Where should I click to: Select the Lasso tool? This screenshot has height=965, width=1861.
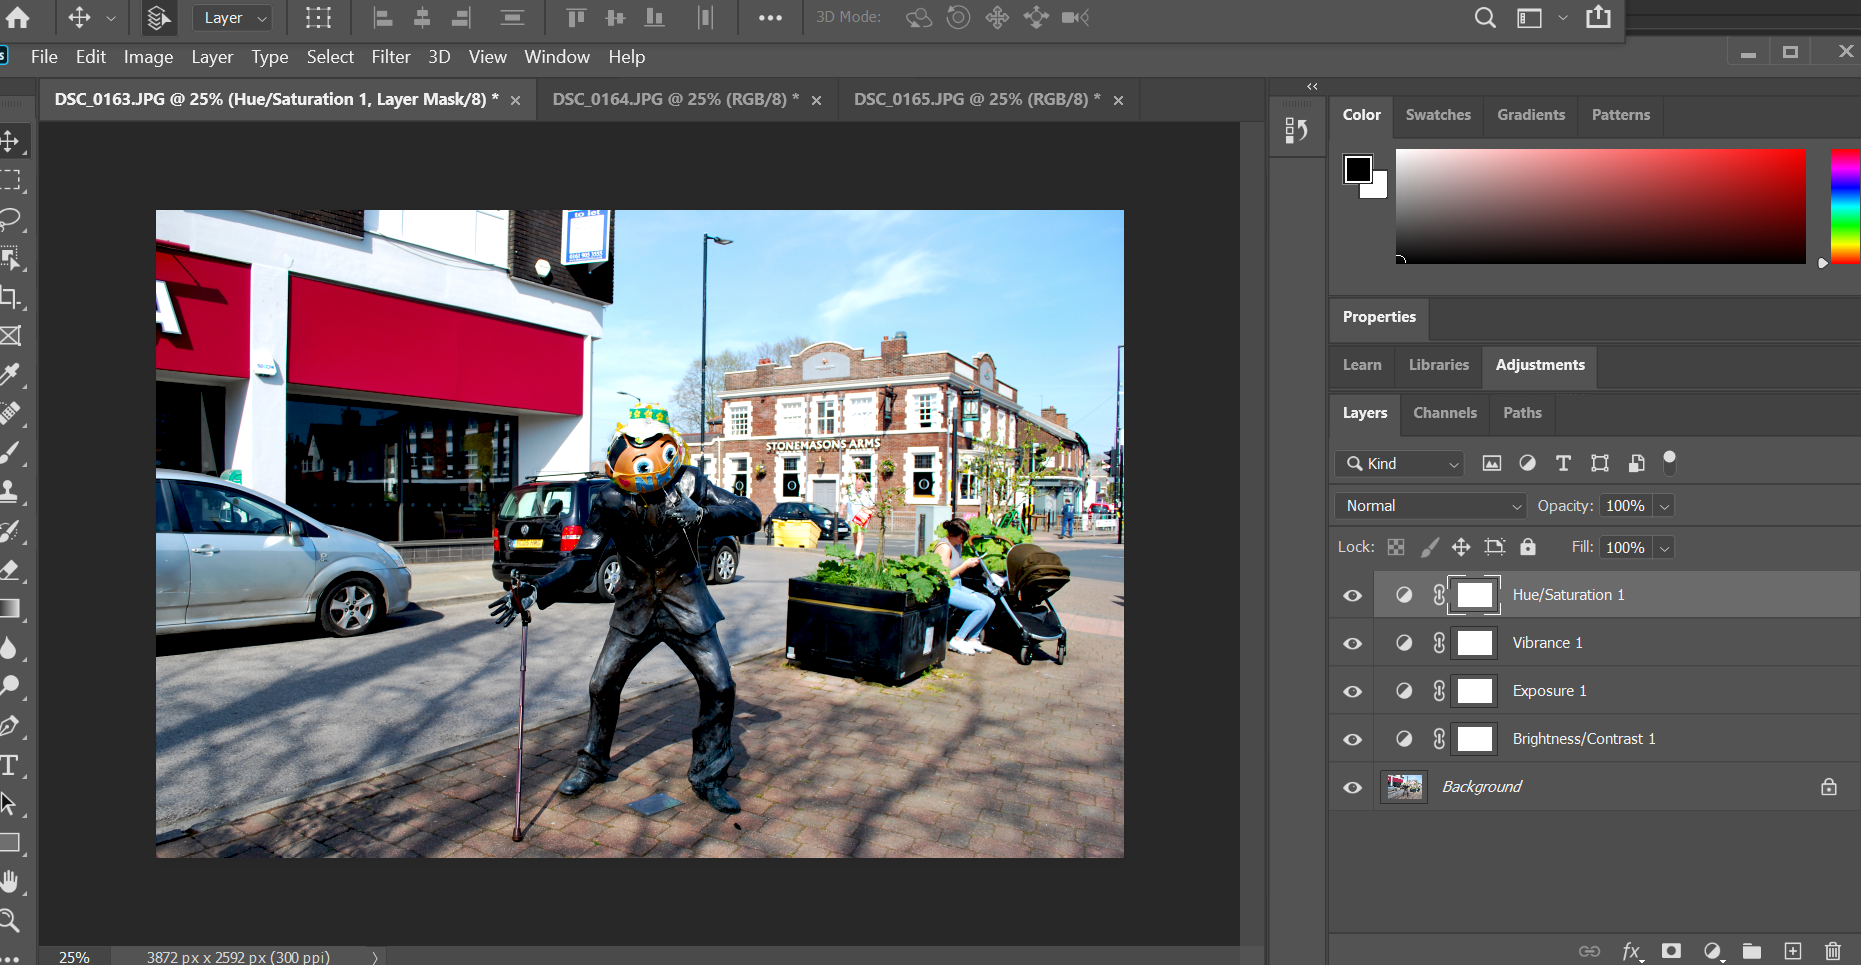click(10, 219)
